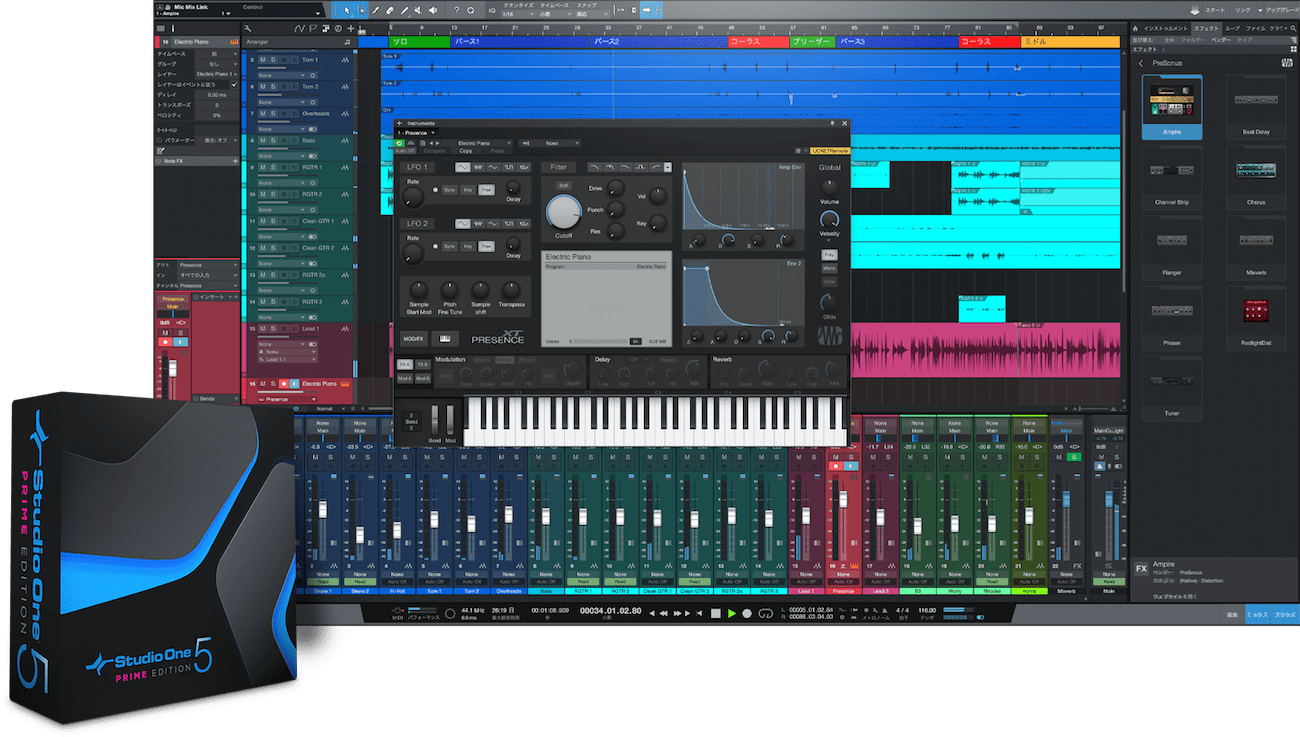Viewport: 1300px width, 737px height.
Task: Click the Auto: Off button in Presence
Action: tap(405, 151)
